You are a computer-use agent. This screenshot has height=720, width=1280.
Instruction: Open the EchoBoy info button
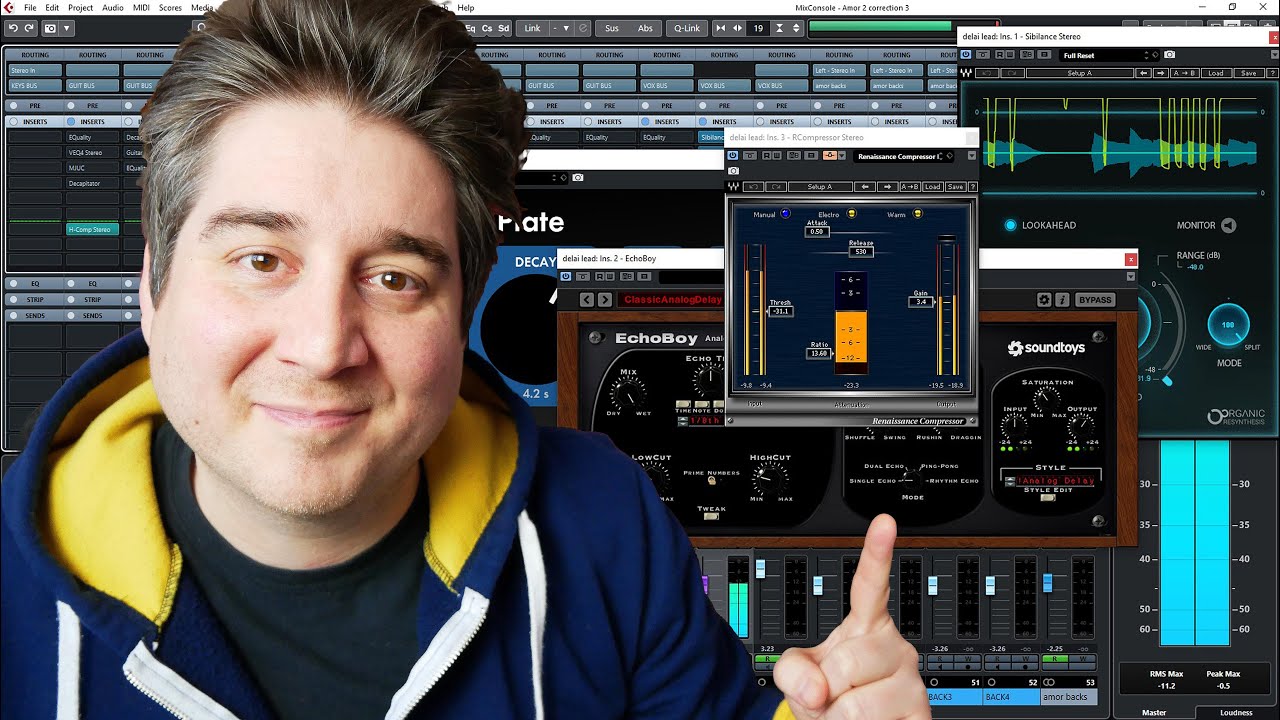pyautogui.click(x=1062, y=300)
